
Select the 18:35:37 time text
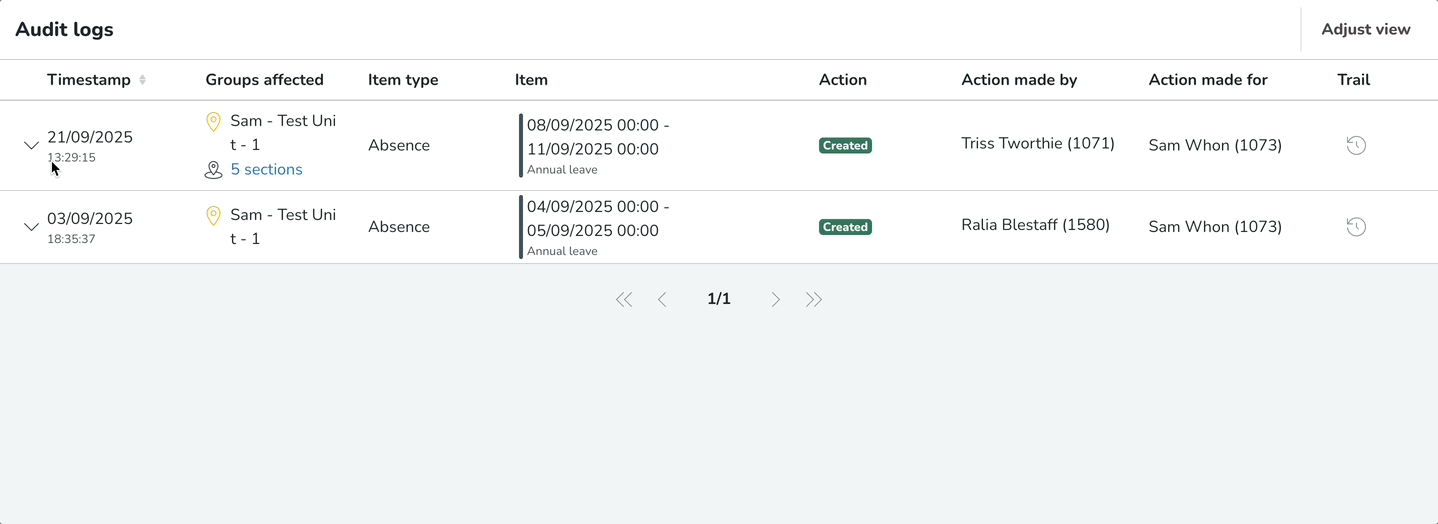tap(71, 239)
